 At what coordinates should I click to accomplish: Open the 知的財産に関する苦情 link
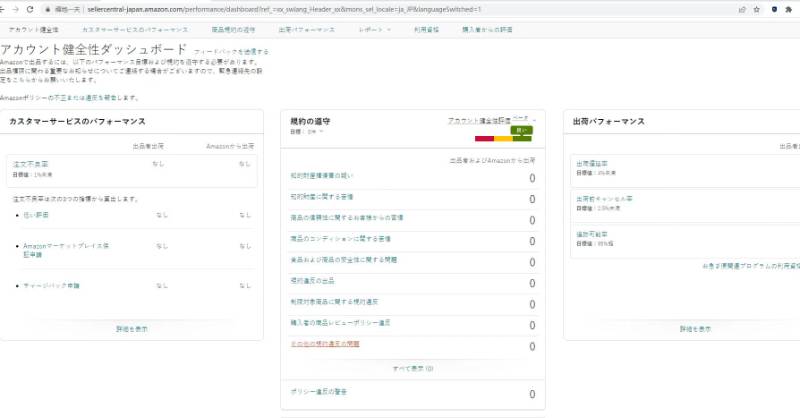(322, 196)
